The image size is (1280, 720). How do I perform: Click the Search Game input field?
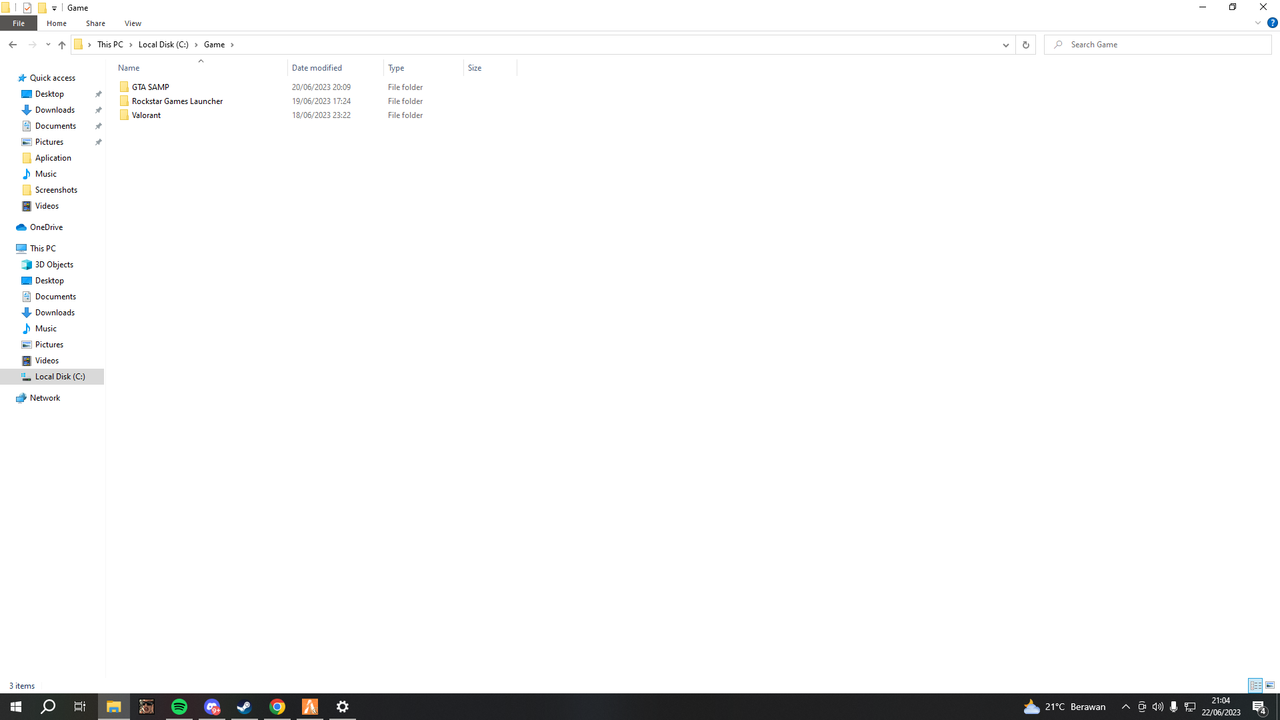[x=1158, y=45]
